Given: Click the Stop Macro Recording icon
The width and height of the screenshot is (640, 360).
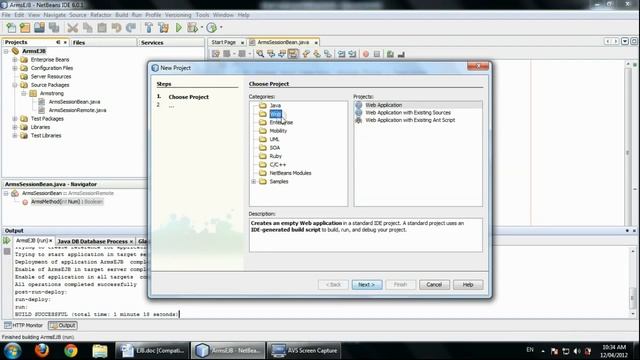Looking at the screenshot, I should pos(377,54).
